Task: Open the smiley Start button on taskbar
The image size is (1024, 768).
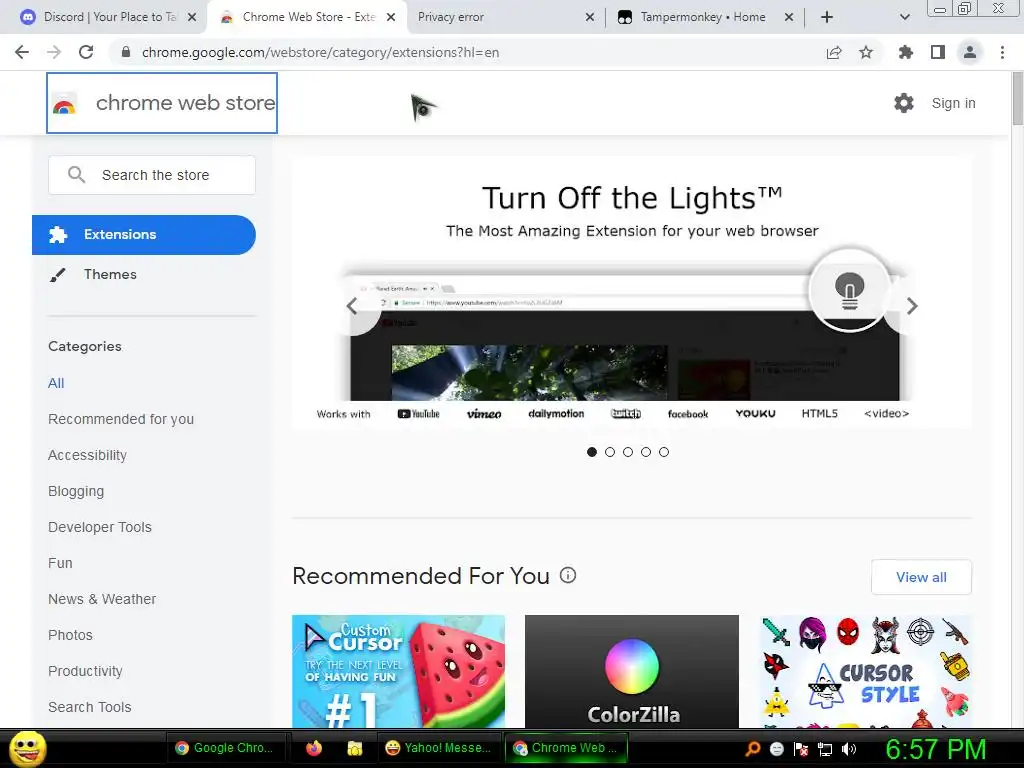Action: pyautogui.click(x=28, y=748)
